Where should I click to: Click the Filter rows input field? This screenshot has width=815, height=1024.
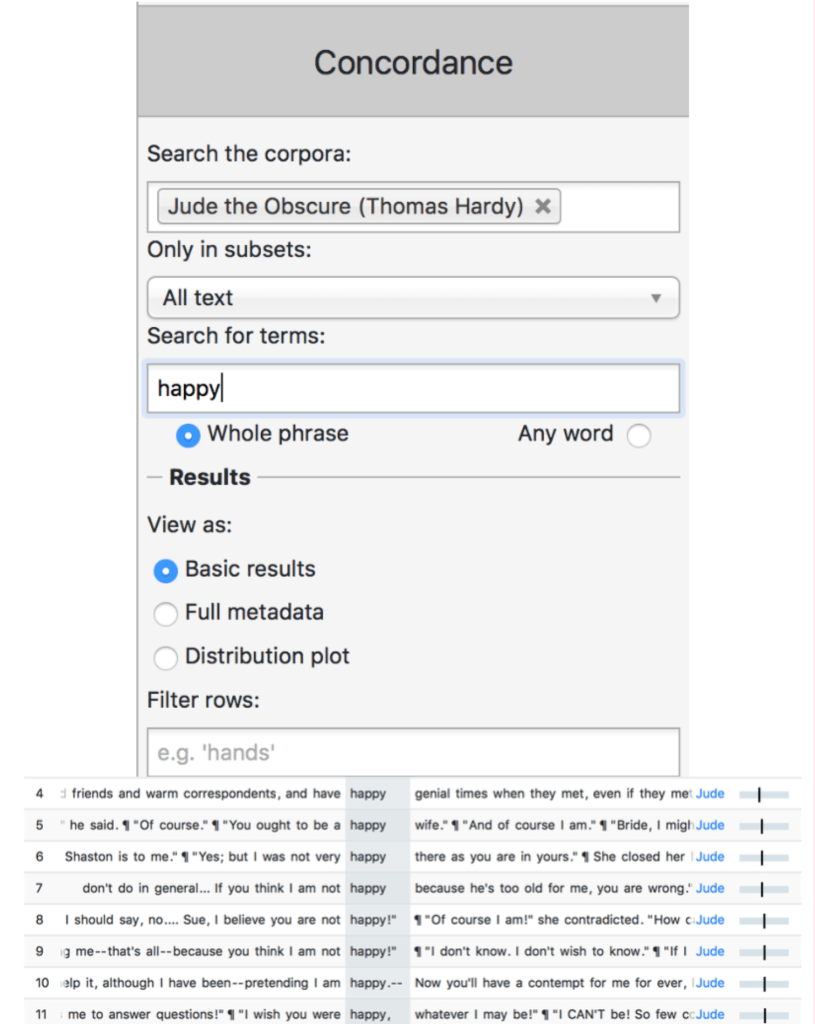[413, 752]
